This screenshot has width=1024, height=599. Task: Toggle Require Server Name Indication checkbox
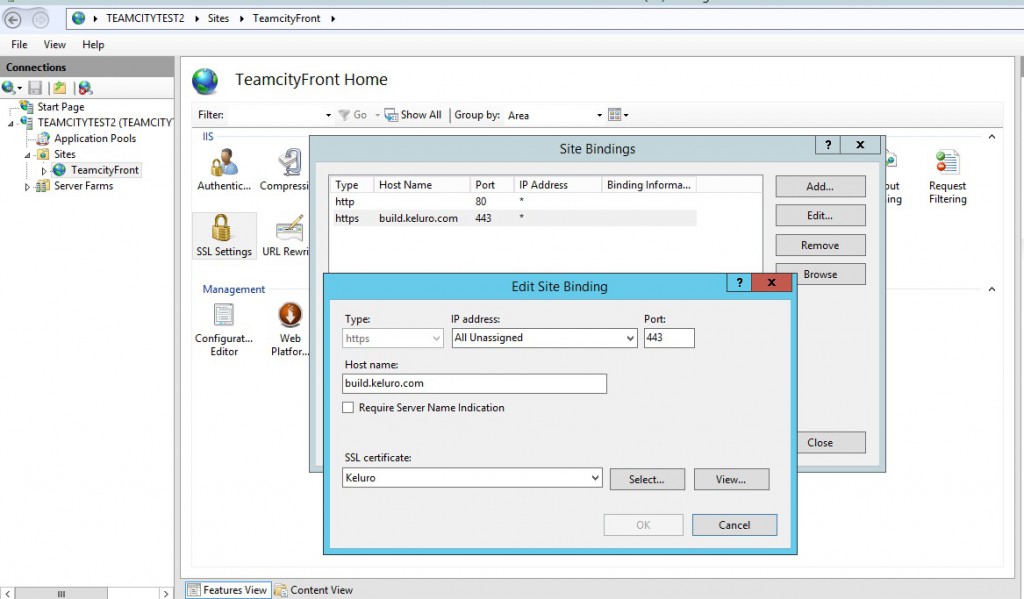pyautogui.click(x=348, y=408)
